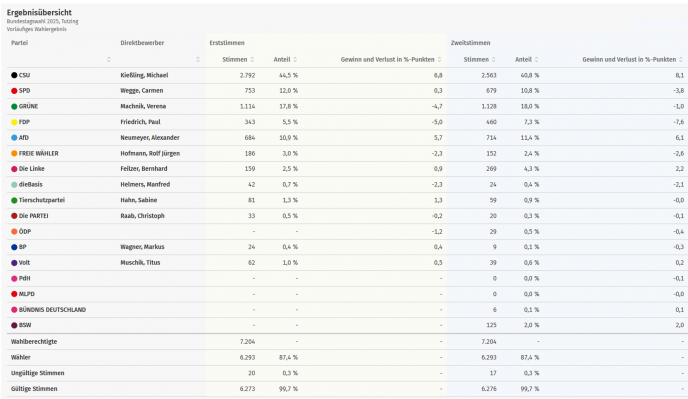Click the AfD blue color dot
688x399 pixels.
14,138
